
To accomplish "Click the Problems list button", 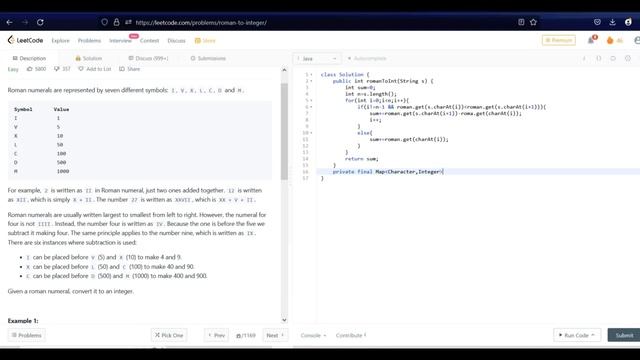I will click(27, 335).
